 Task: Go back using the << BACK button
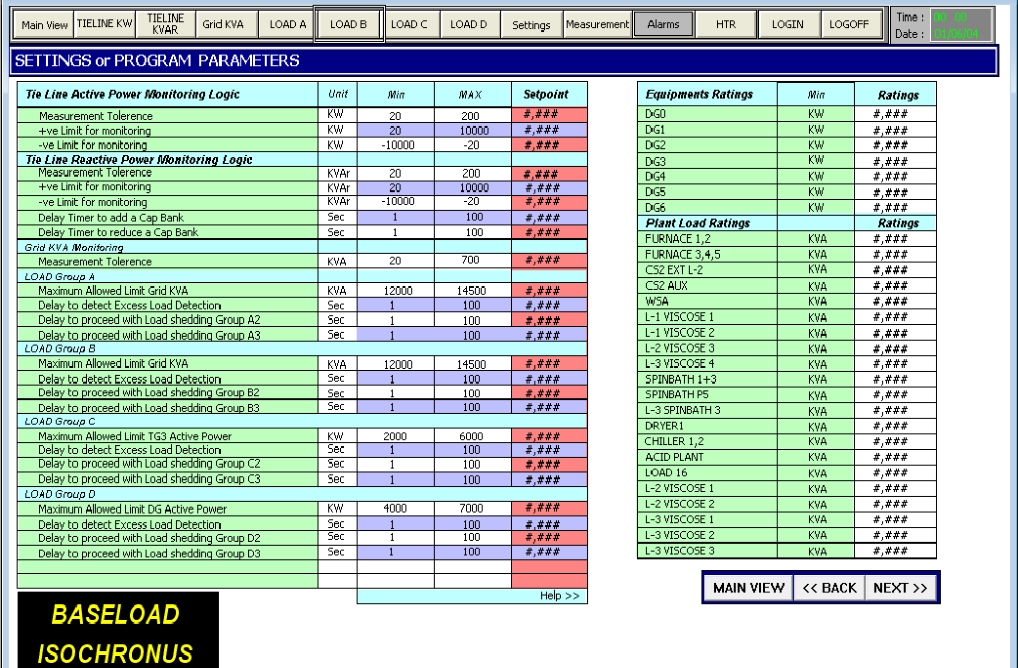pos(830,587)
